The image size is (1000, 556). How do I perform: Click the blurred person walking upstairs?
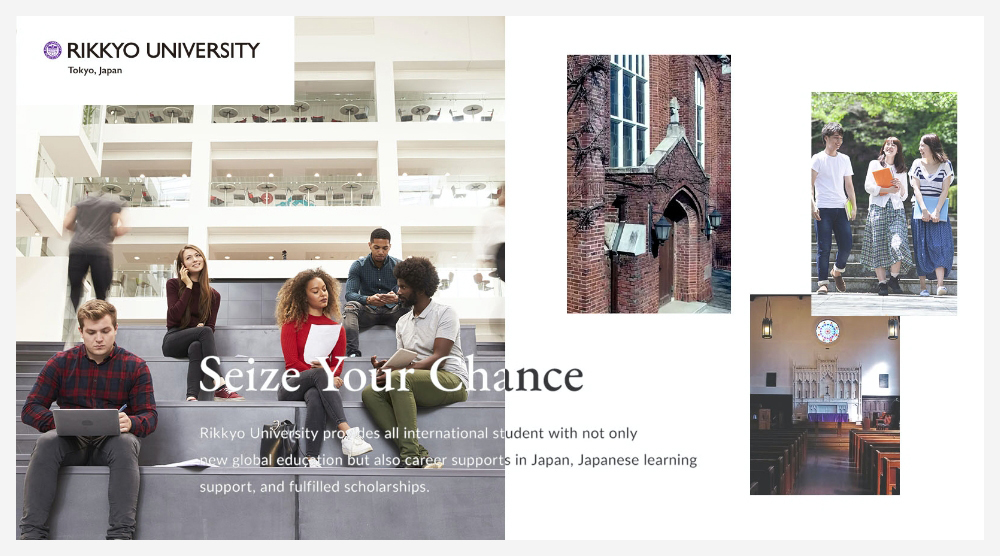coord(94,245)
